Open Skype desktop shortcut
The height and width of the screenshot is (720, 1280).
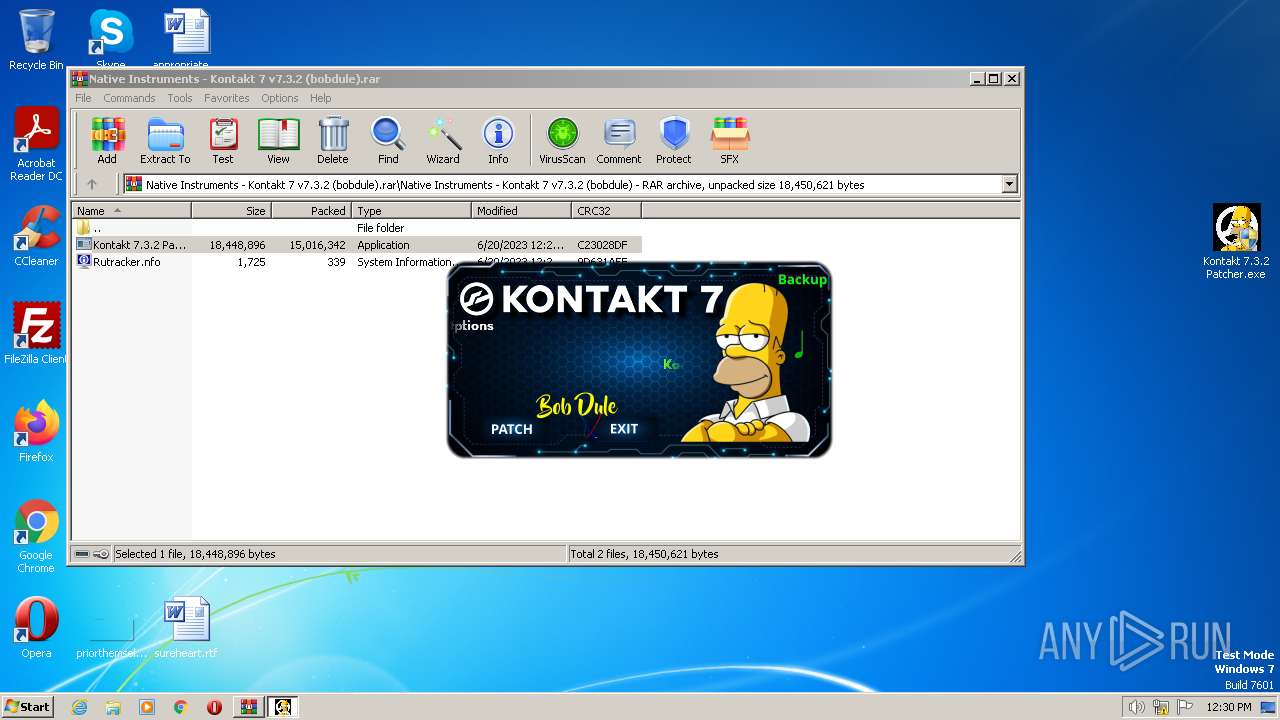pyautogui.click(x=110, y=40)
